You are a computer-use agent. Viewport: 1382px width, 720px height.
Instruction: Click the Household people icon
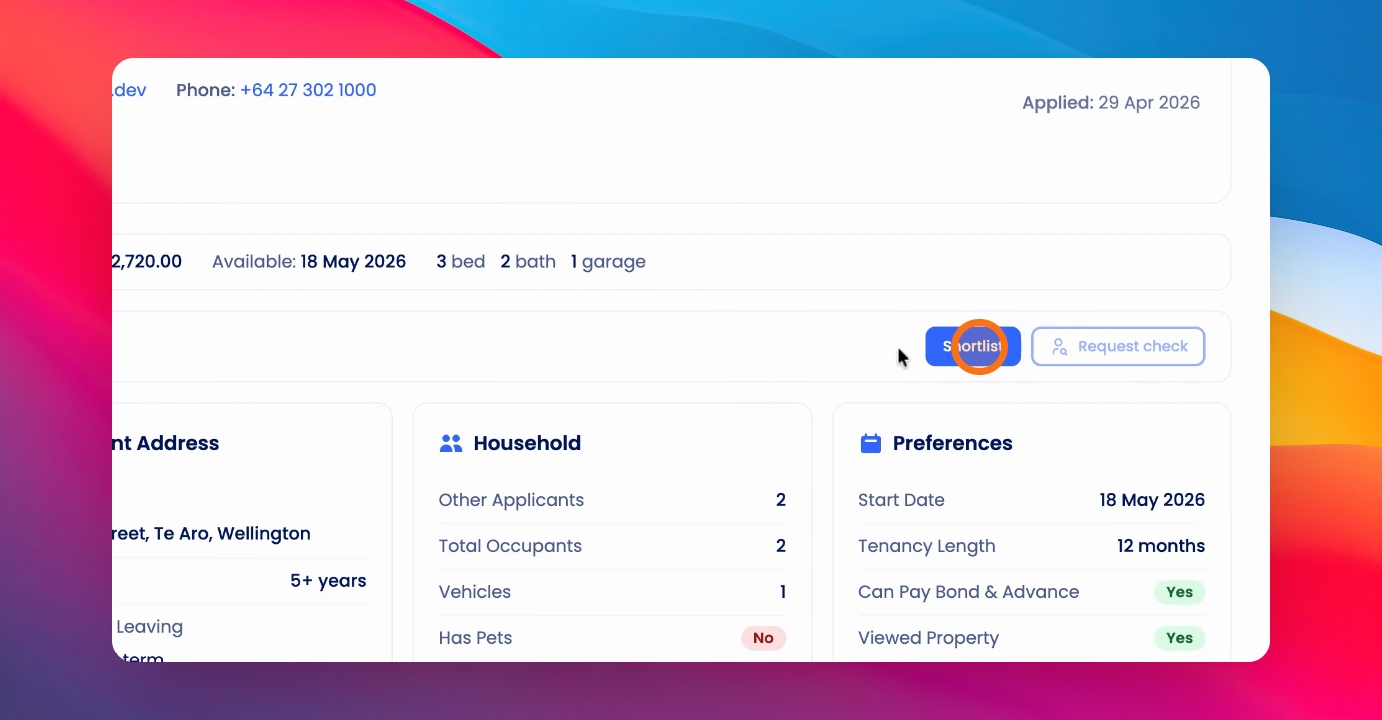click(x=451, y=443)
